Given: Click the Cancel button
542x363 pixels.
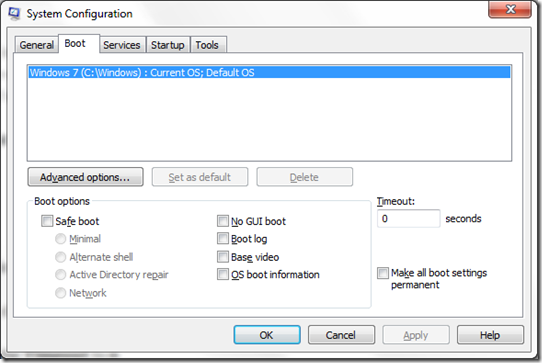Looking at the screenshot, I should (341, 335).
